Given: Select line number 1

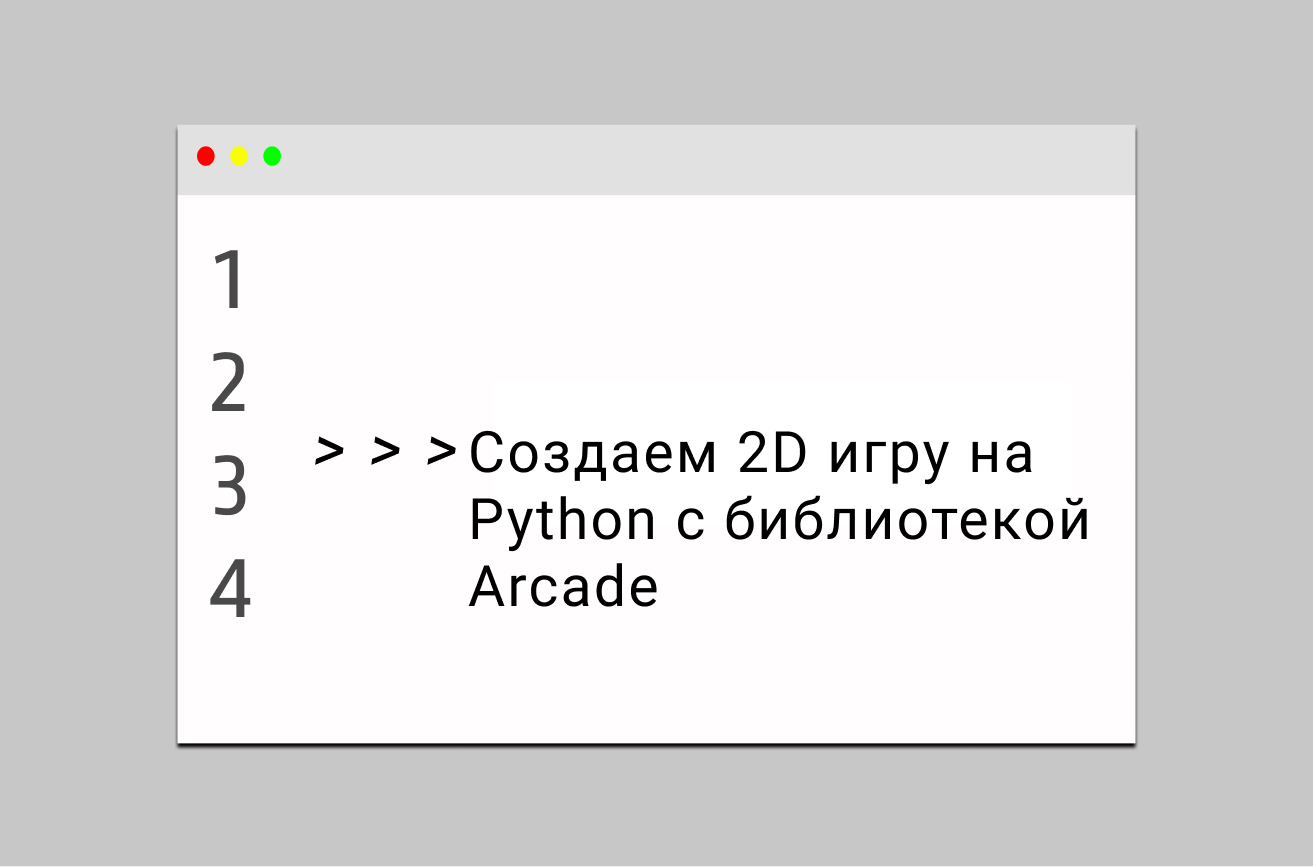Looking at the screenshot, I should pyautogui.click(x=229, y=281).
